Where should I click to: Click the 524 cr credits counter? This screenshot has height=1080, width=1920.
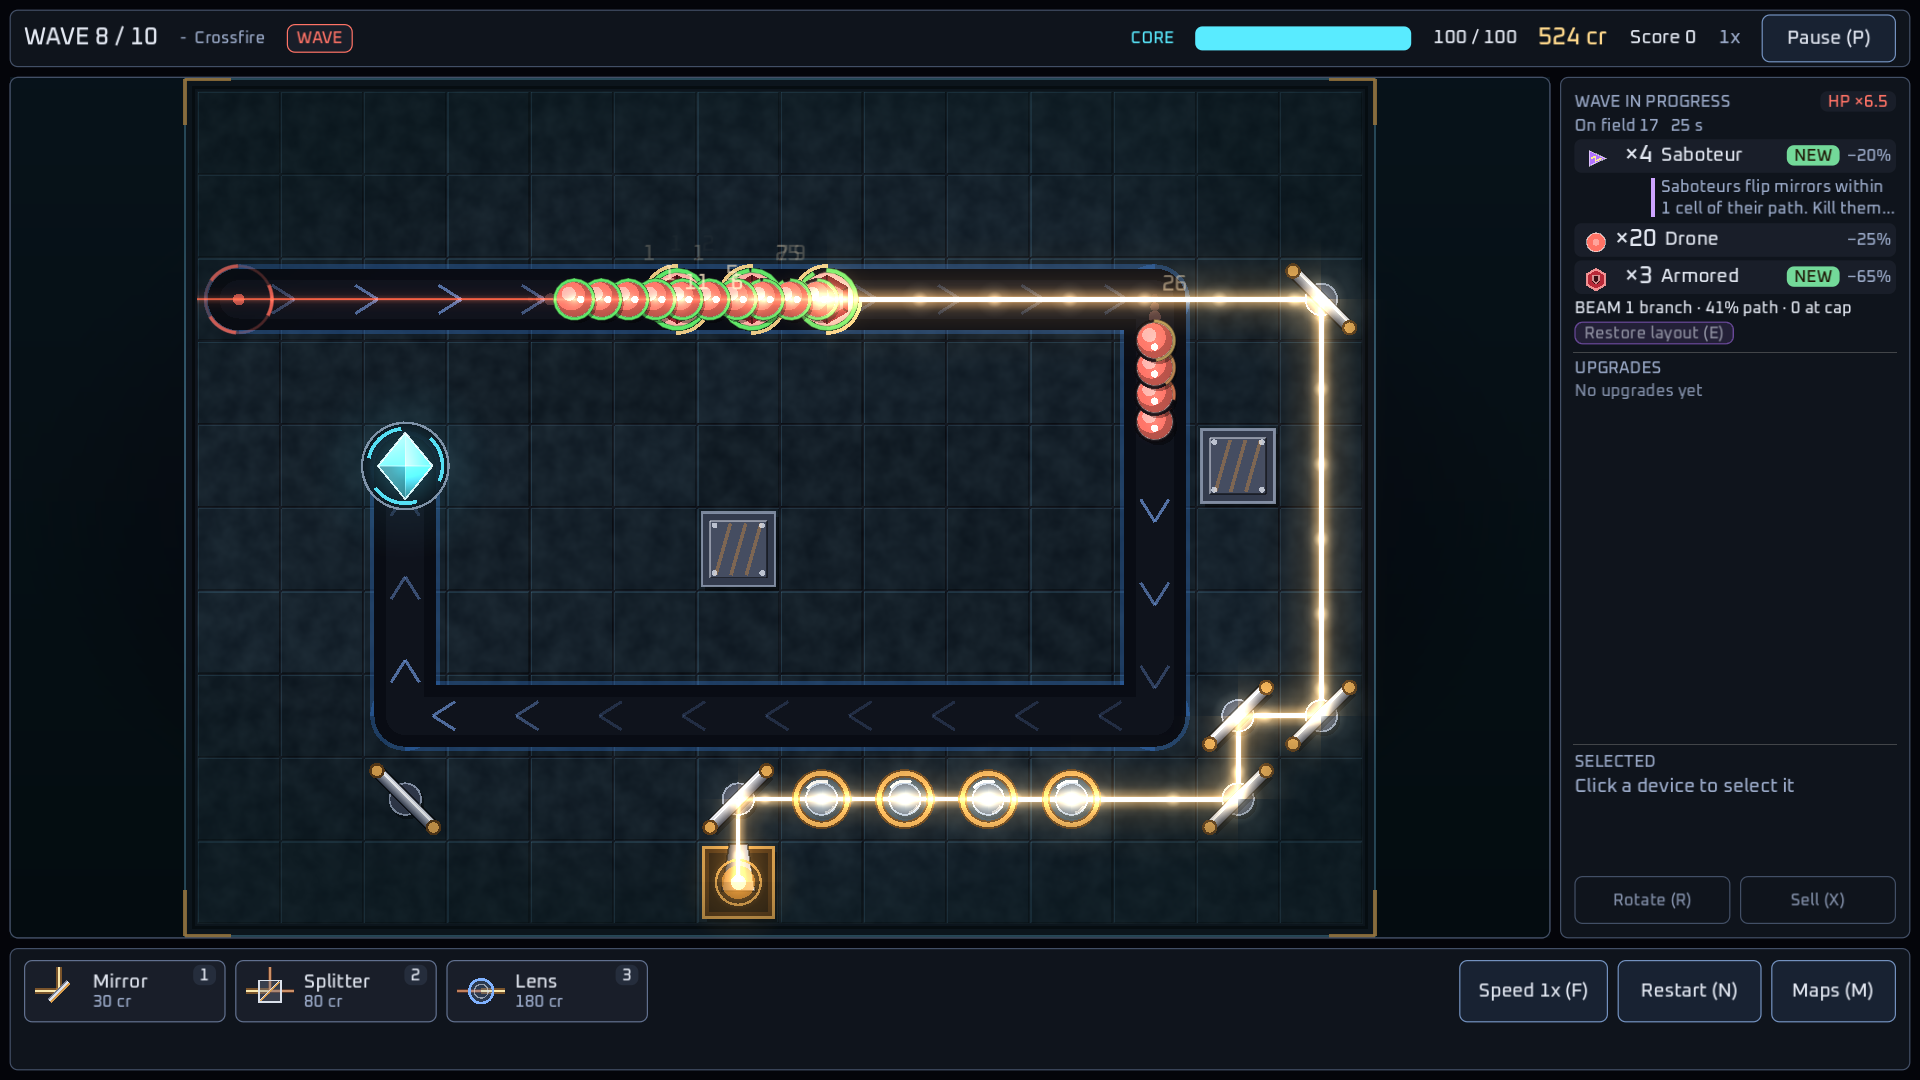(x=1572, y=37)
